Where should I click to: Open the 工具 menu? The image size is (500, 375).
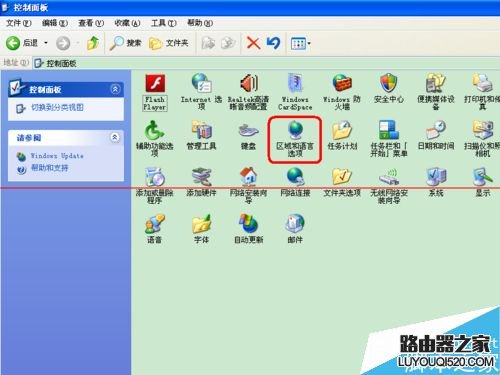[x=163, y=23]
